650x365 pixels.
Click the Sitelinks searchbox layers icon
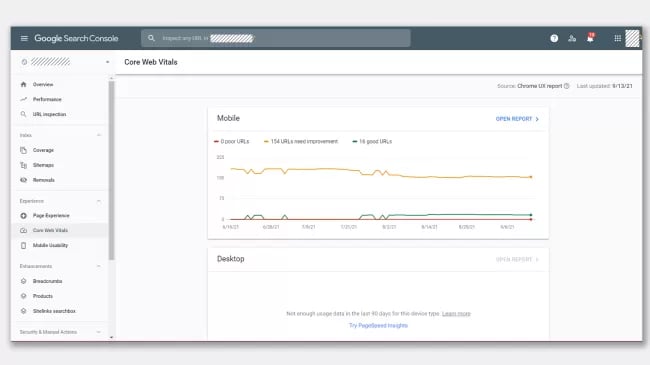pyautogui.click(x=24, y=311)
